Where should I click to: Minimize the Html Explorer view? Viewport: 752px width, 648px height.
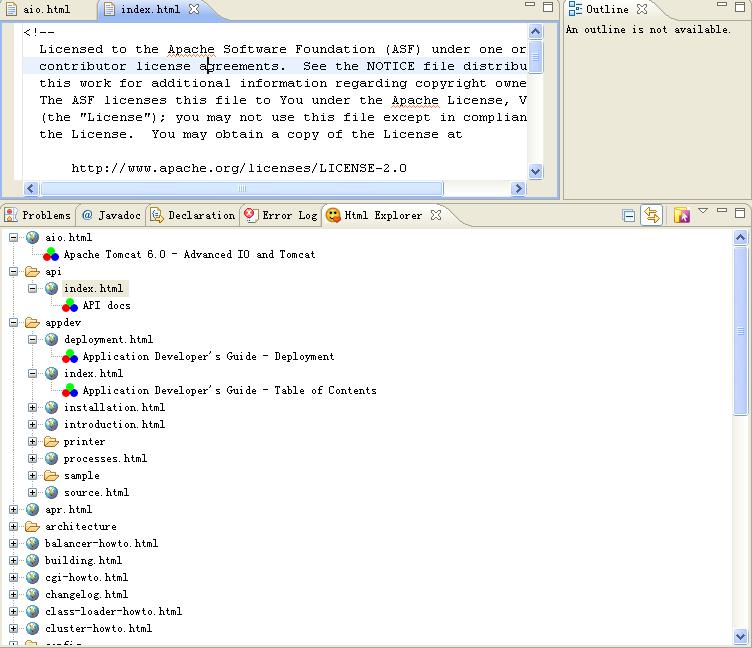pyautogui.click(x=722, y=211)
